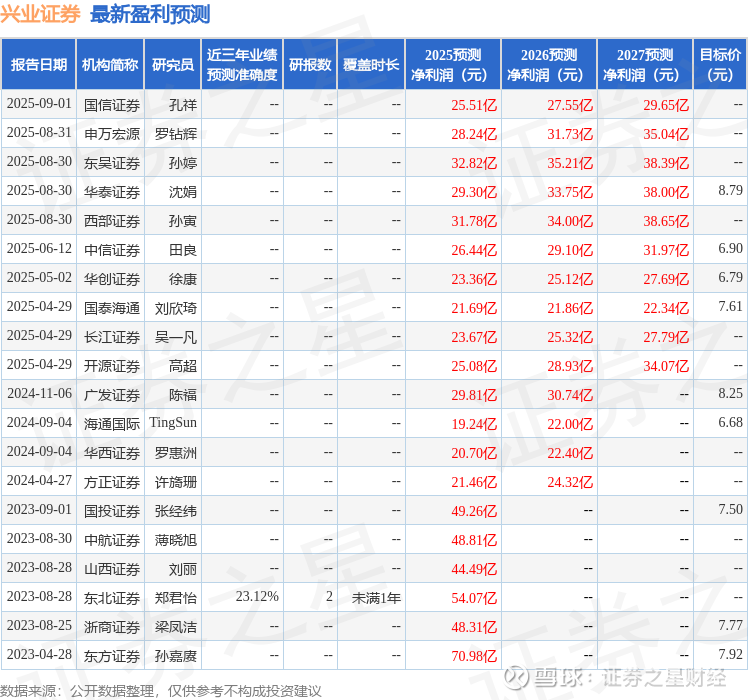Click the 数据来源 footnote text
Image resolution: width=748 pixels, height=700 pixels.
161,691
